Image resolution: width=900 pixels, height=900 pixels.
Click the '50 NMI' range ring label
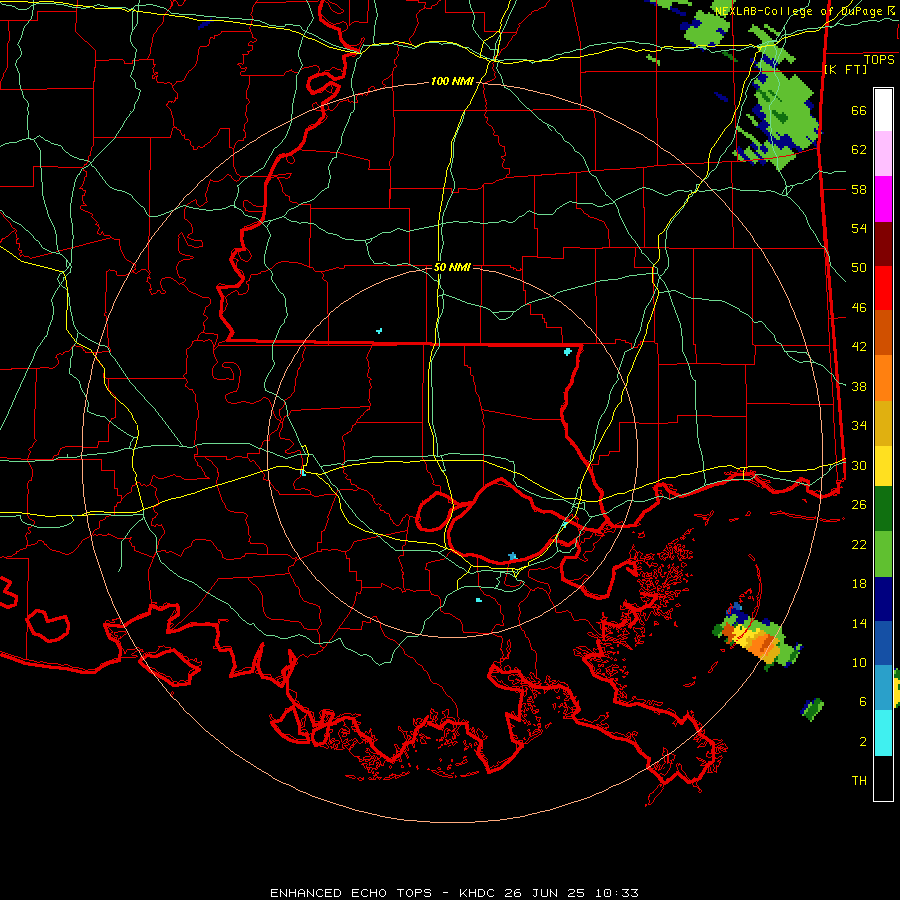coord(452,267)
